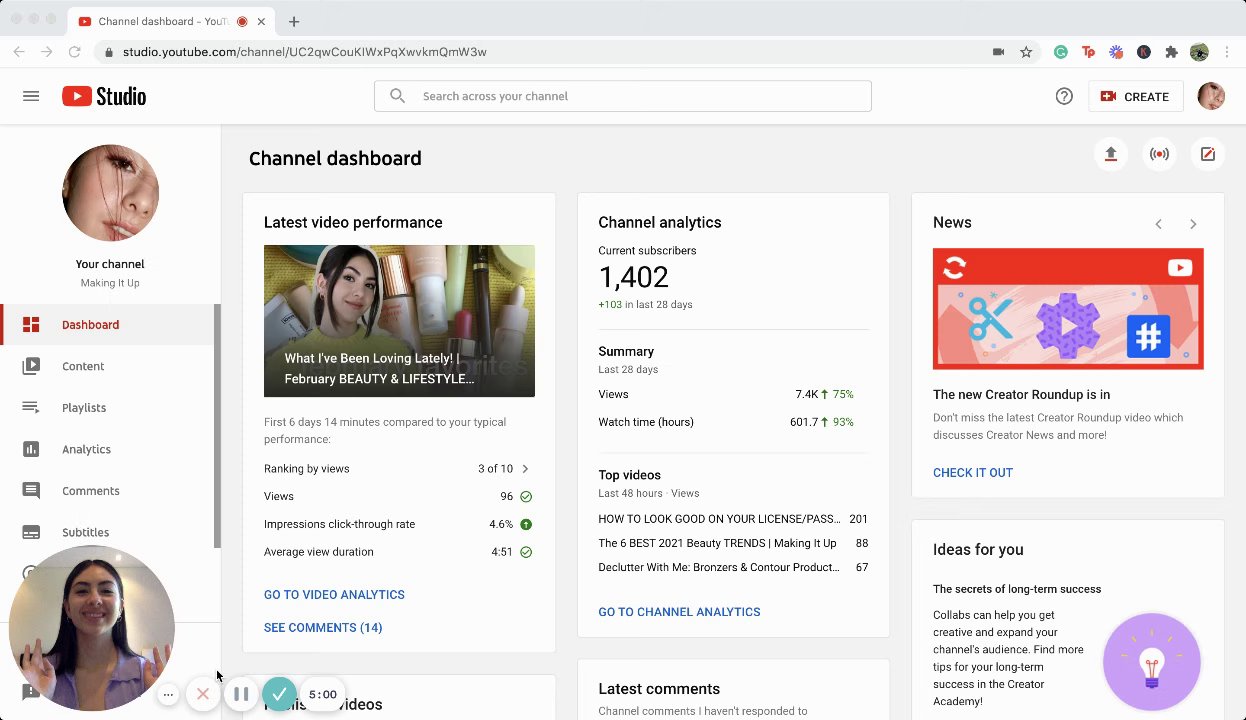Click the Creator Roundup news banner

click(1068, 309)
